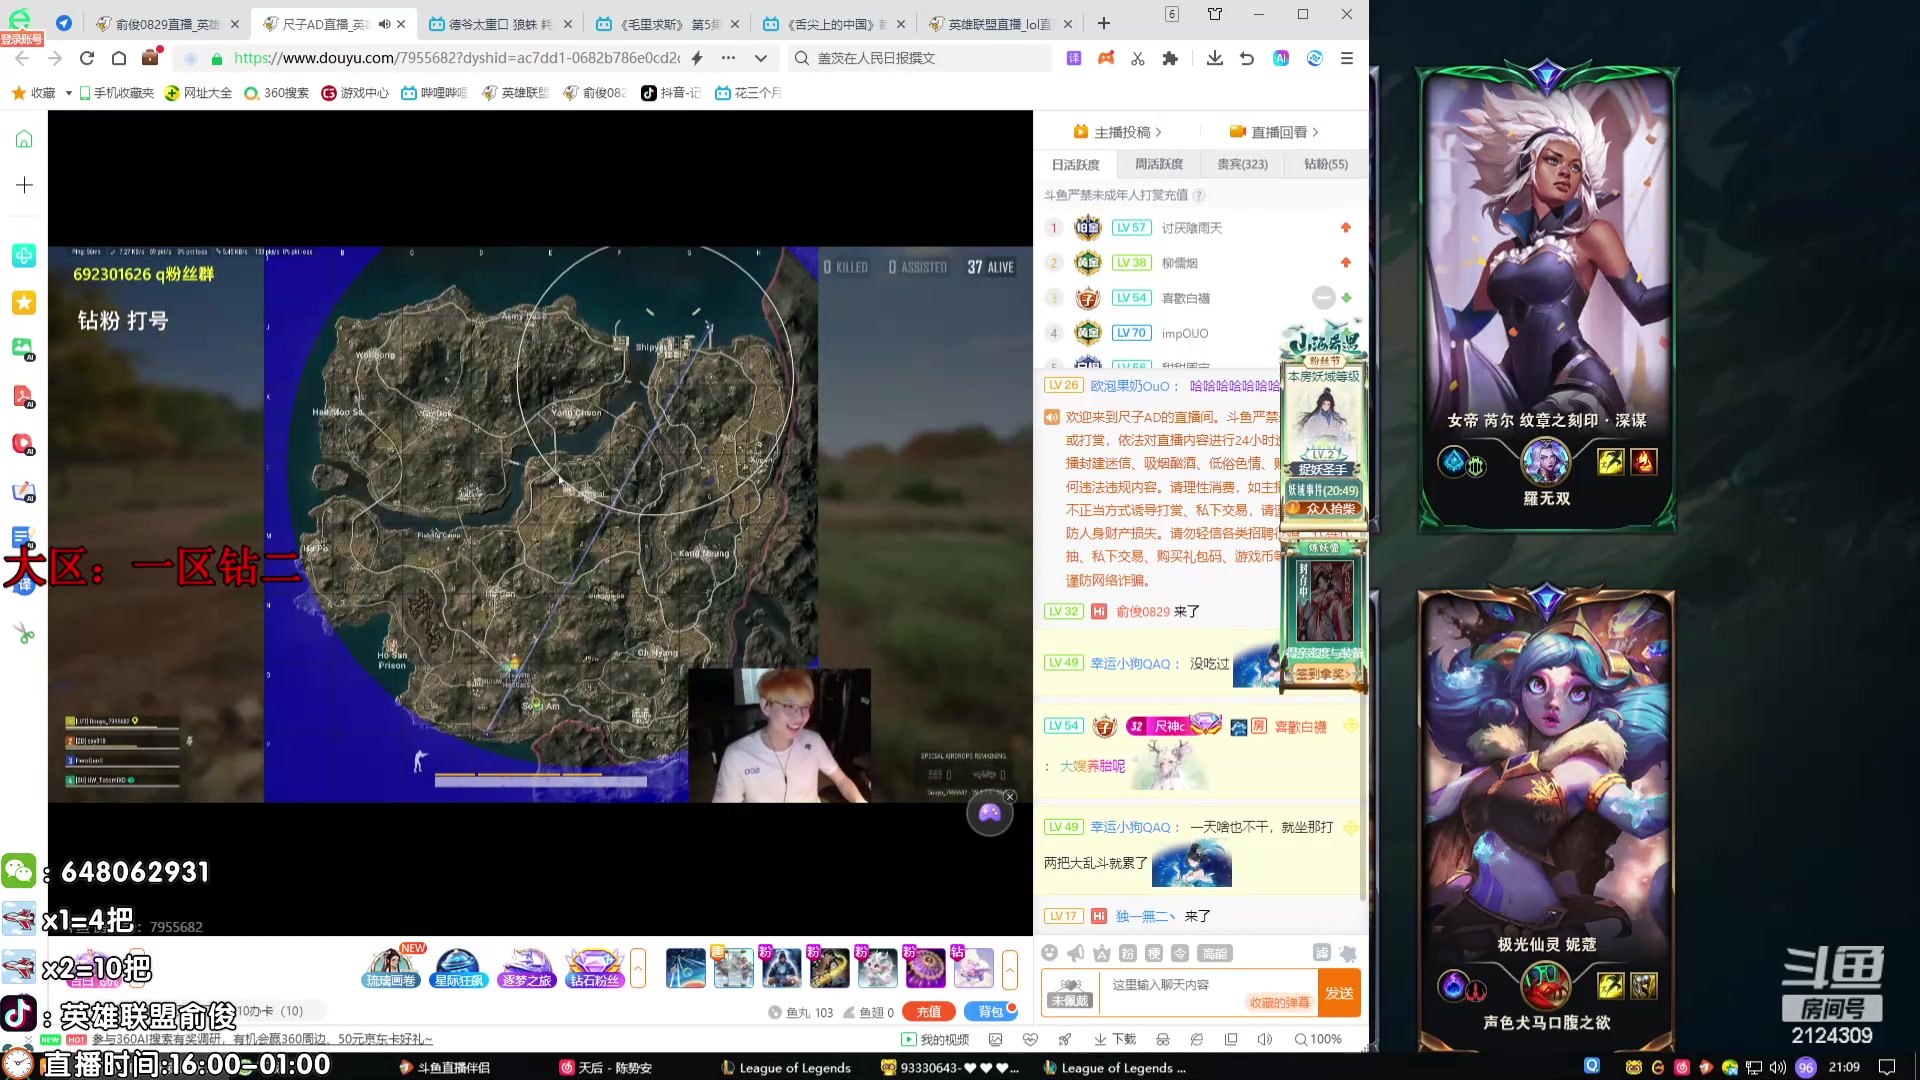This screenshot has height=1080, width=1920.
Task: Click the 充值 recharge button
Action: (928, 1012)
